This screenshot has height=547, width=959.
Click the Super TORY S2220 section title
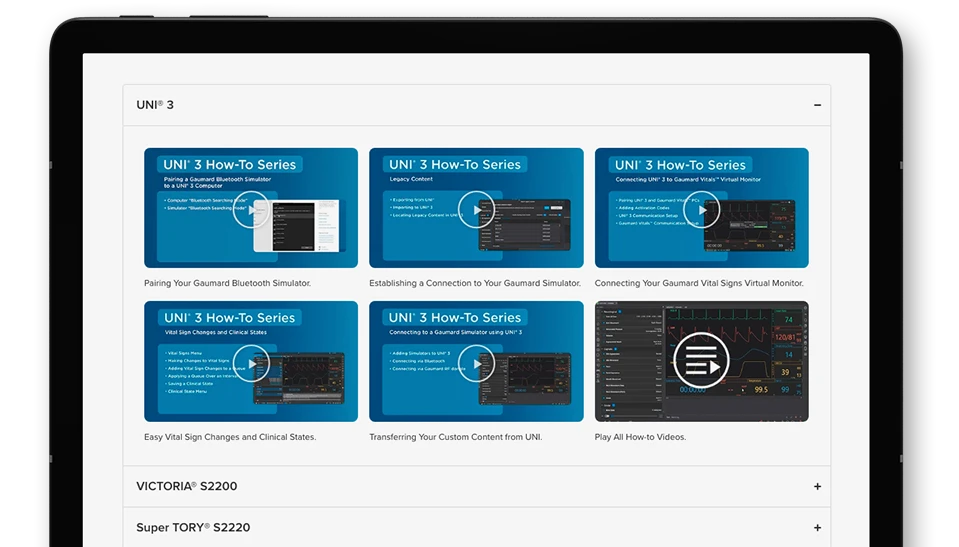[x=193, y=527]
